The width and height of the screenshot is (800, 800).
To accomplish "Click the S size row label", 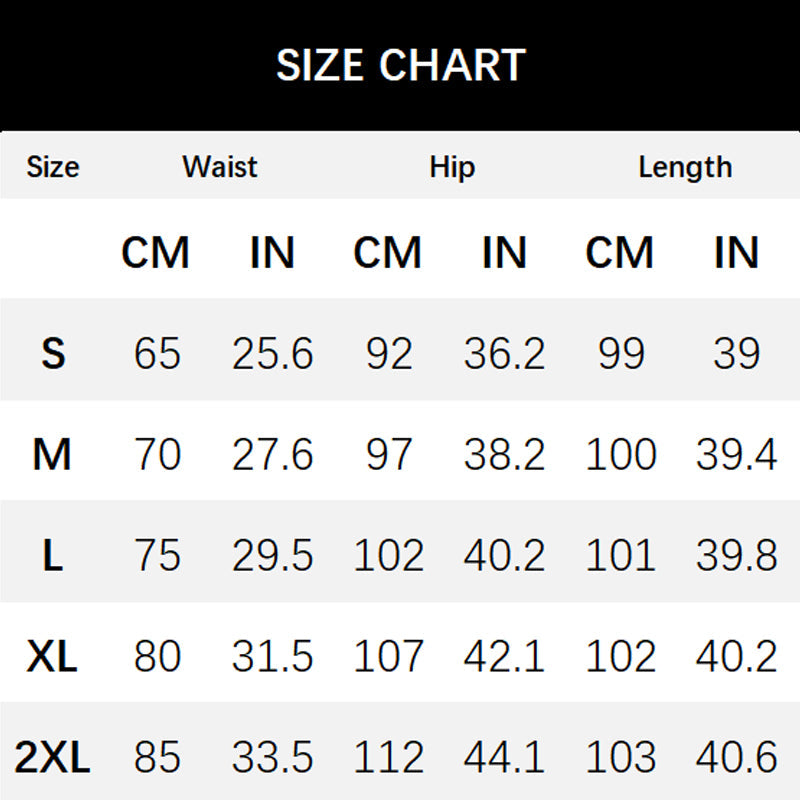I will pos(53,354).
